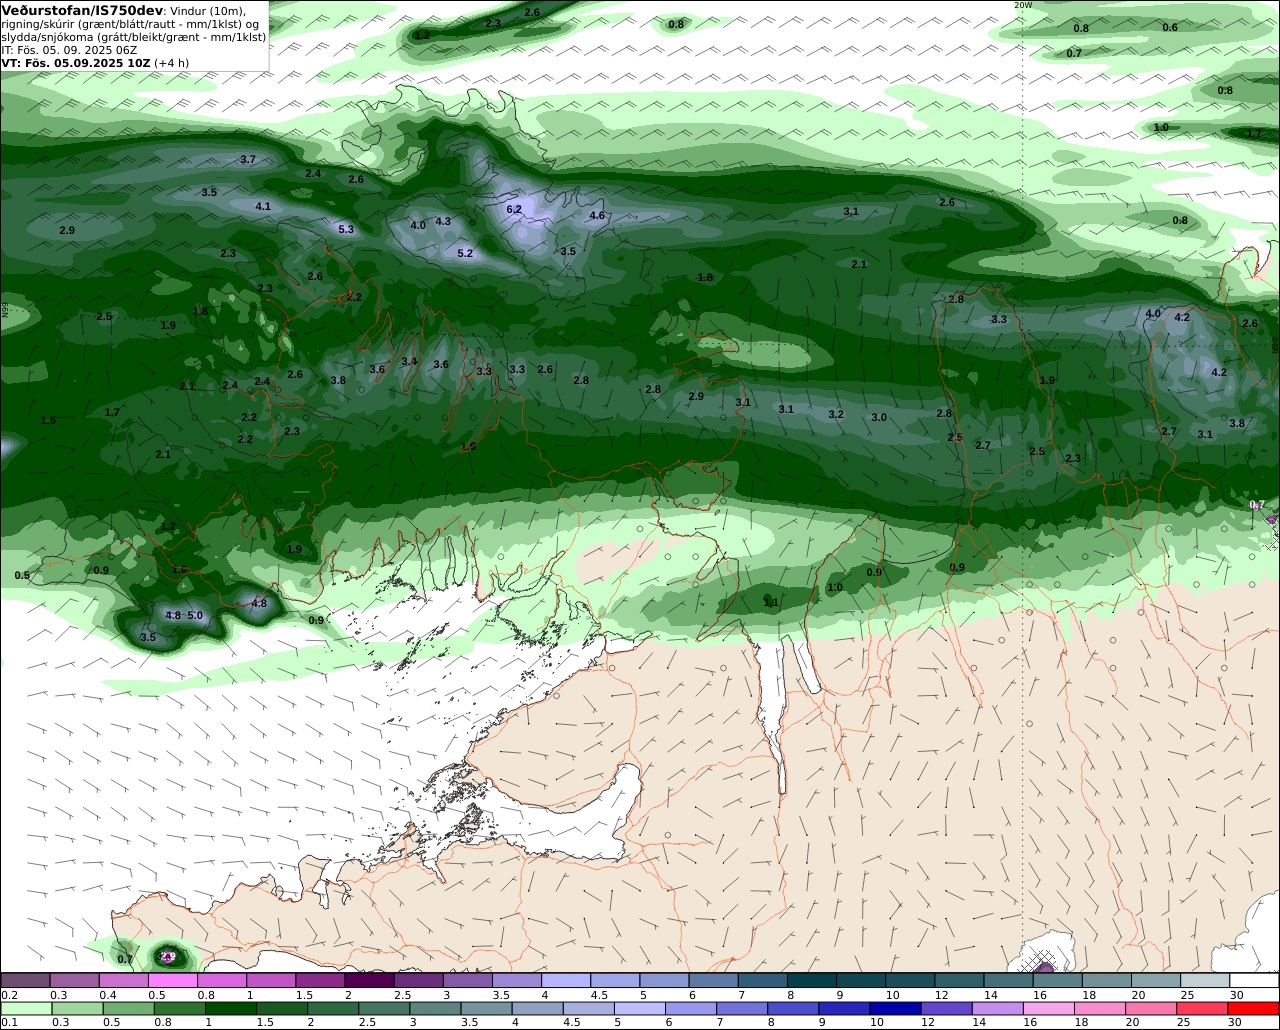Pick the mauve 0.2 swatch starting the snow scale
The width and height of the screenshot is (1280, 1030).
25,981
